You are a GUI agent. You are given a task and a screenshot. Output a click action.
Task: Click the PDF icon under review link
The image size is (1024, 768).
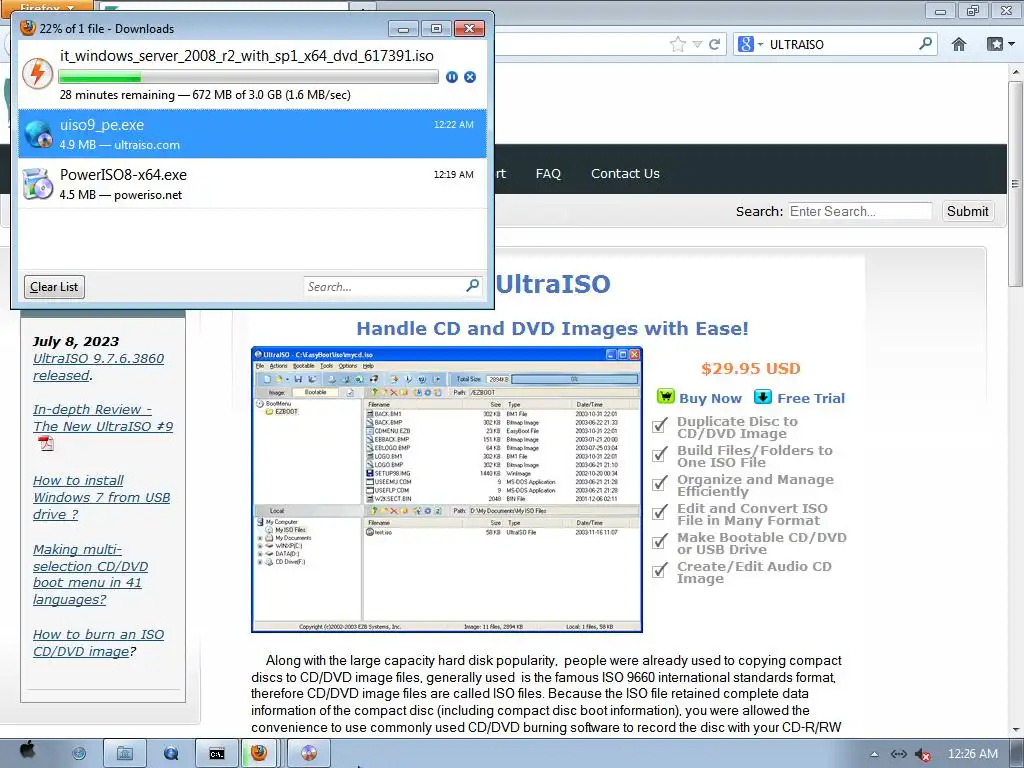46,443
